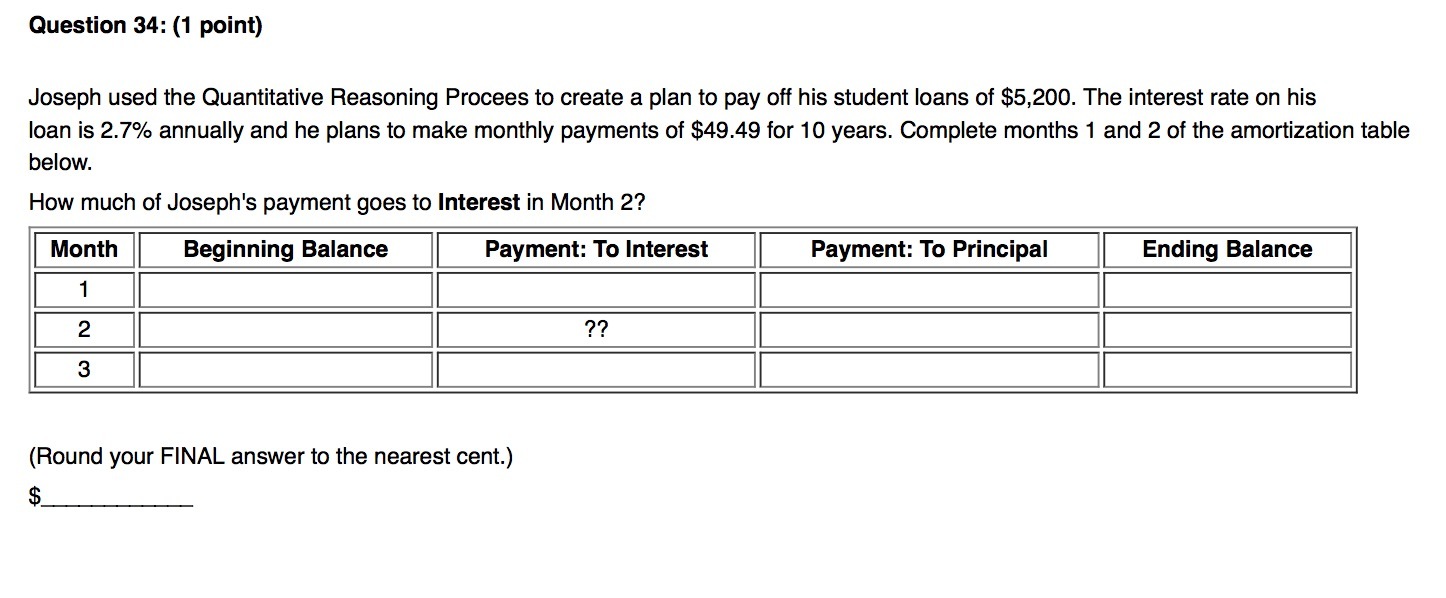Select the Month 1 Beginning Balance cell
Screen dimensions: 1446x598
click(x=285, y=290)
